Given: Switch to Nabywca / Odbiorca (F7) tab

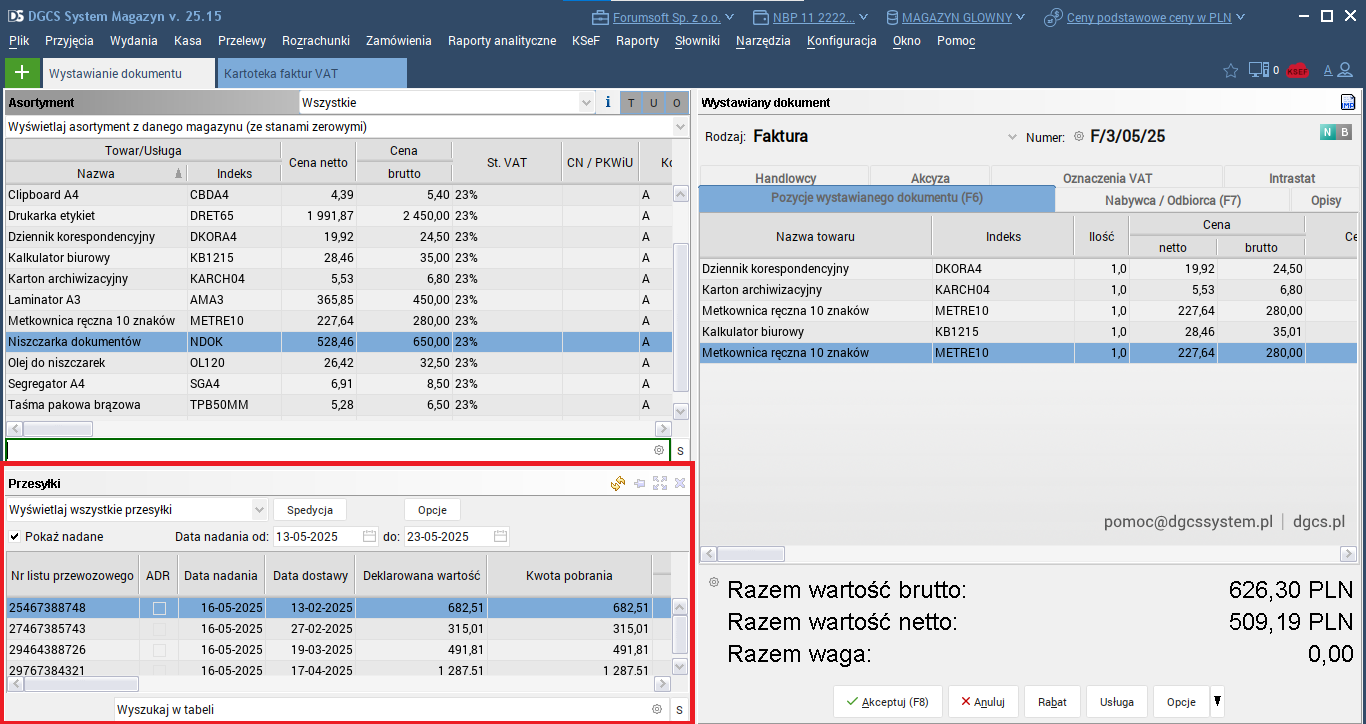Looking at the screenshot, I should point(1172,200).
